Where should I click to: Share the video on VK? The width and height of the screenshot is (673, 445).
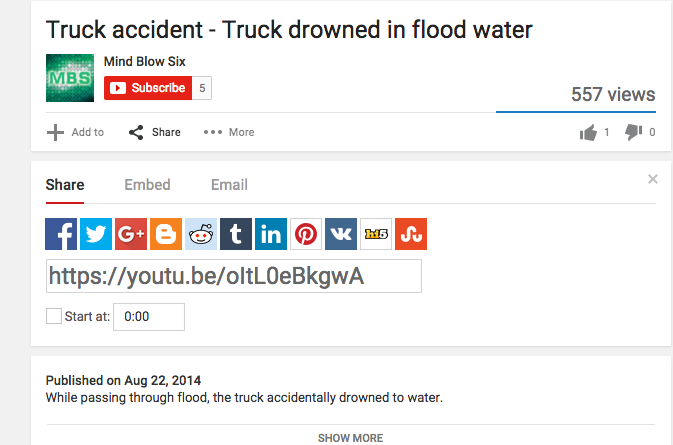[341, 234]
